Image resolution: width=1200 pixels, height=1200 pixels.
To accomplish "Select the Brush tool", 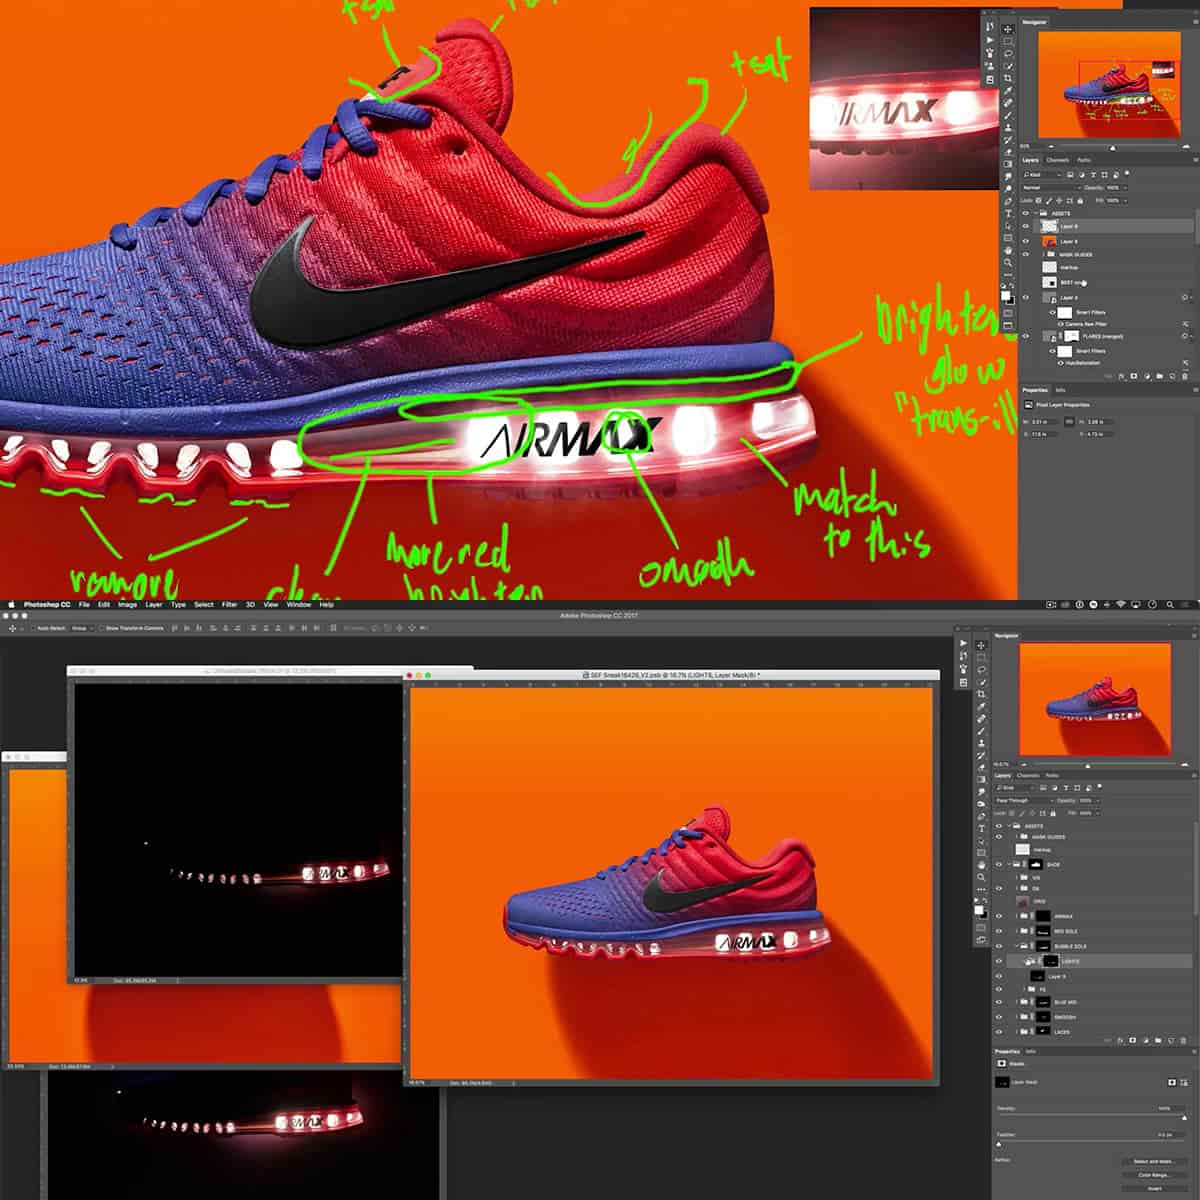I will 980,731.
